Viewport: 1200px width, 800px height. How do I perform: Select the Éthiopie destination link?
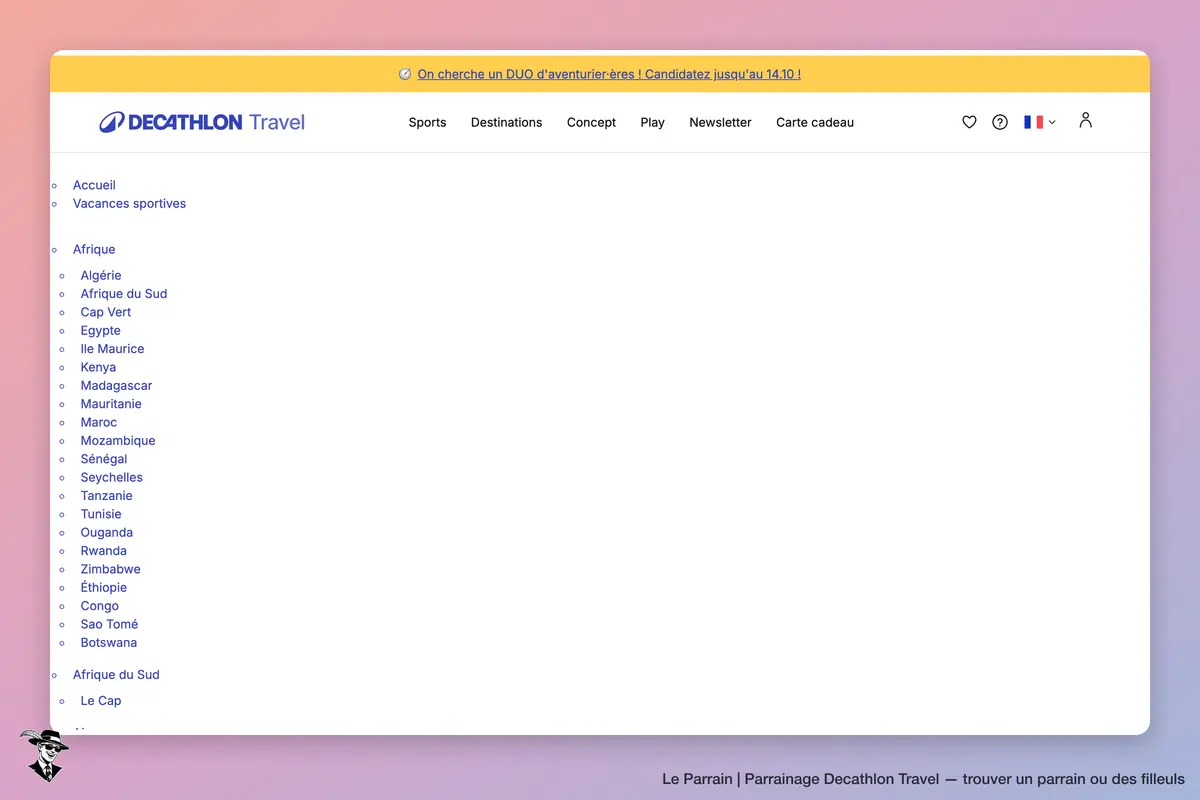click(104, 587)
